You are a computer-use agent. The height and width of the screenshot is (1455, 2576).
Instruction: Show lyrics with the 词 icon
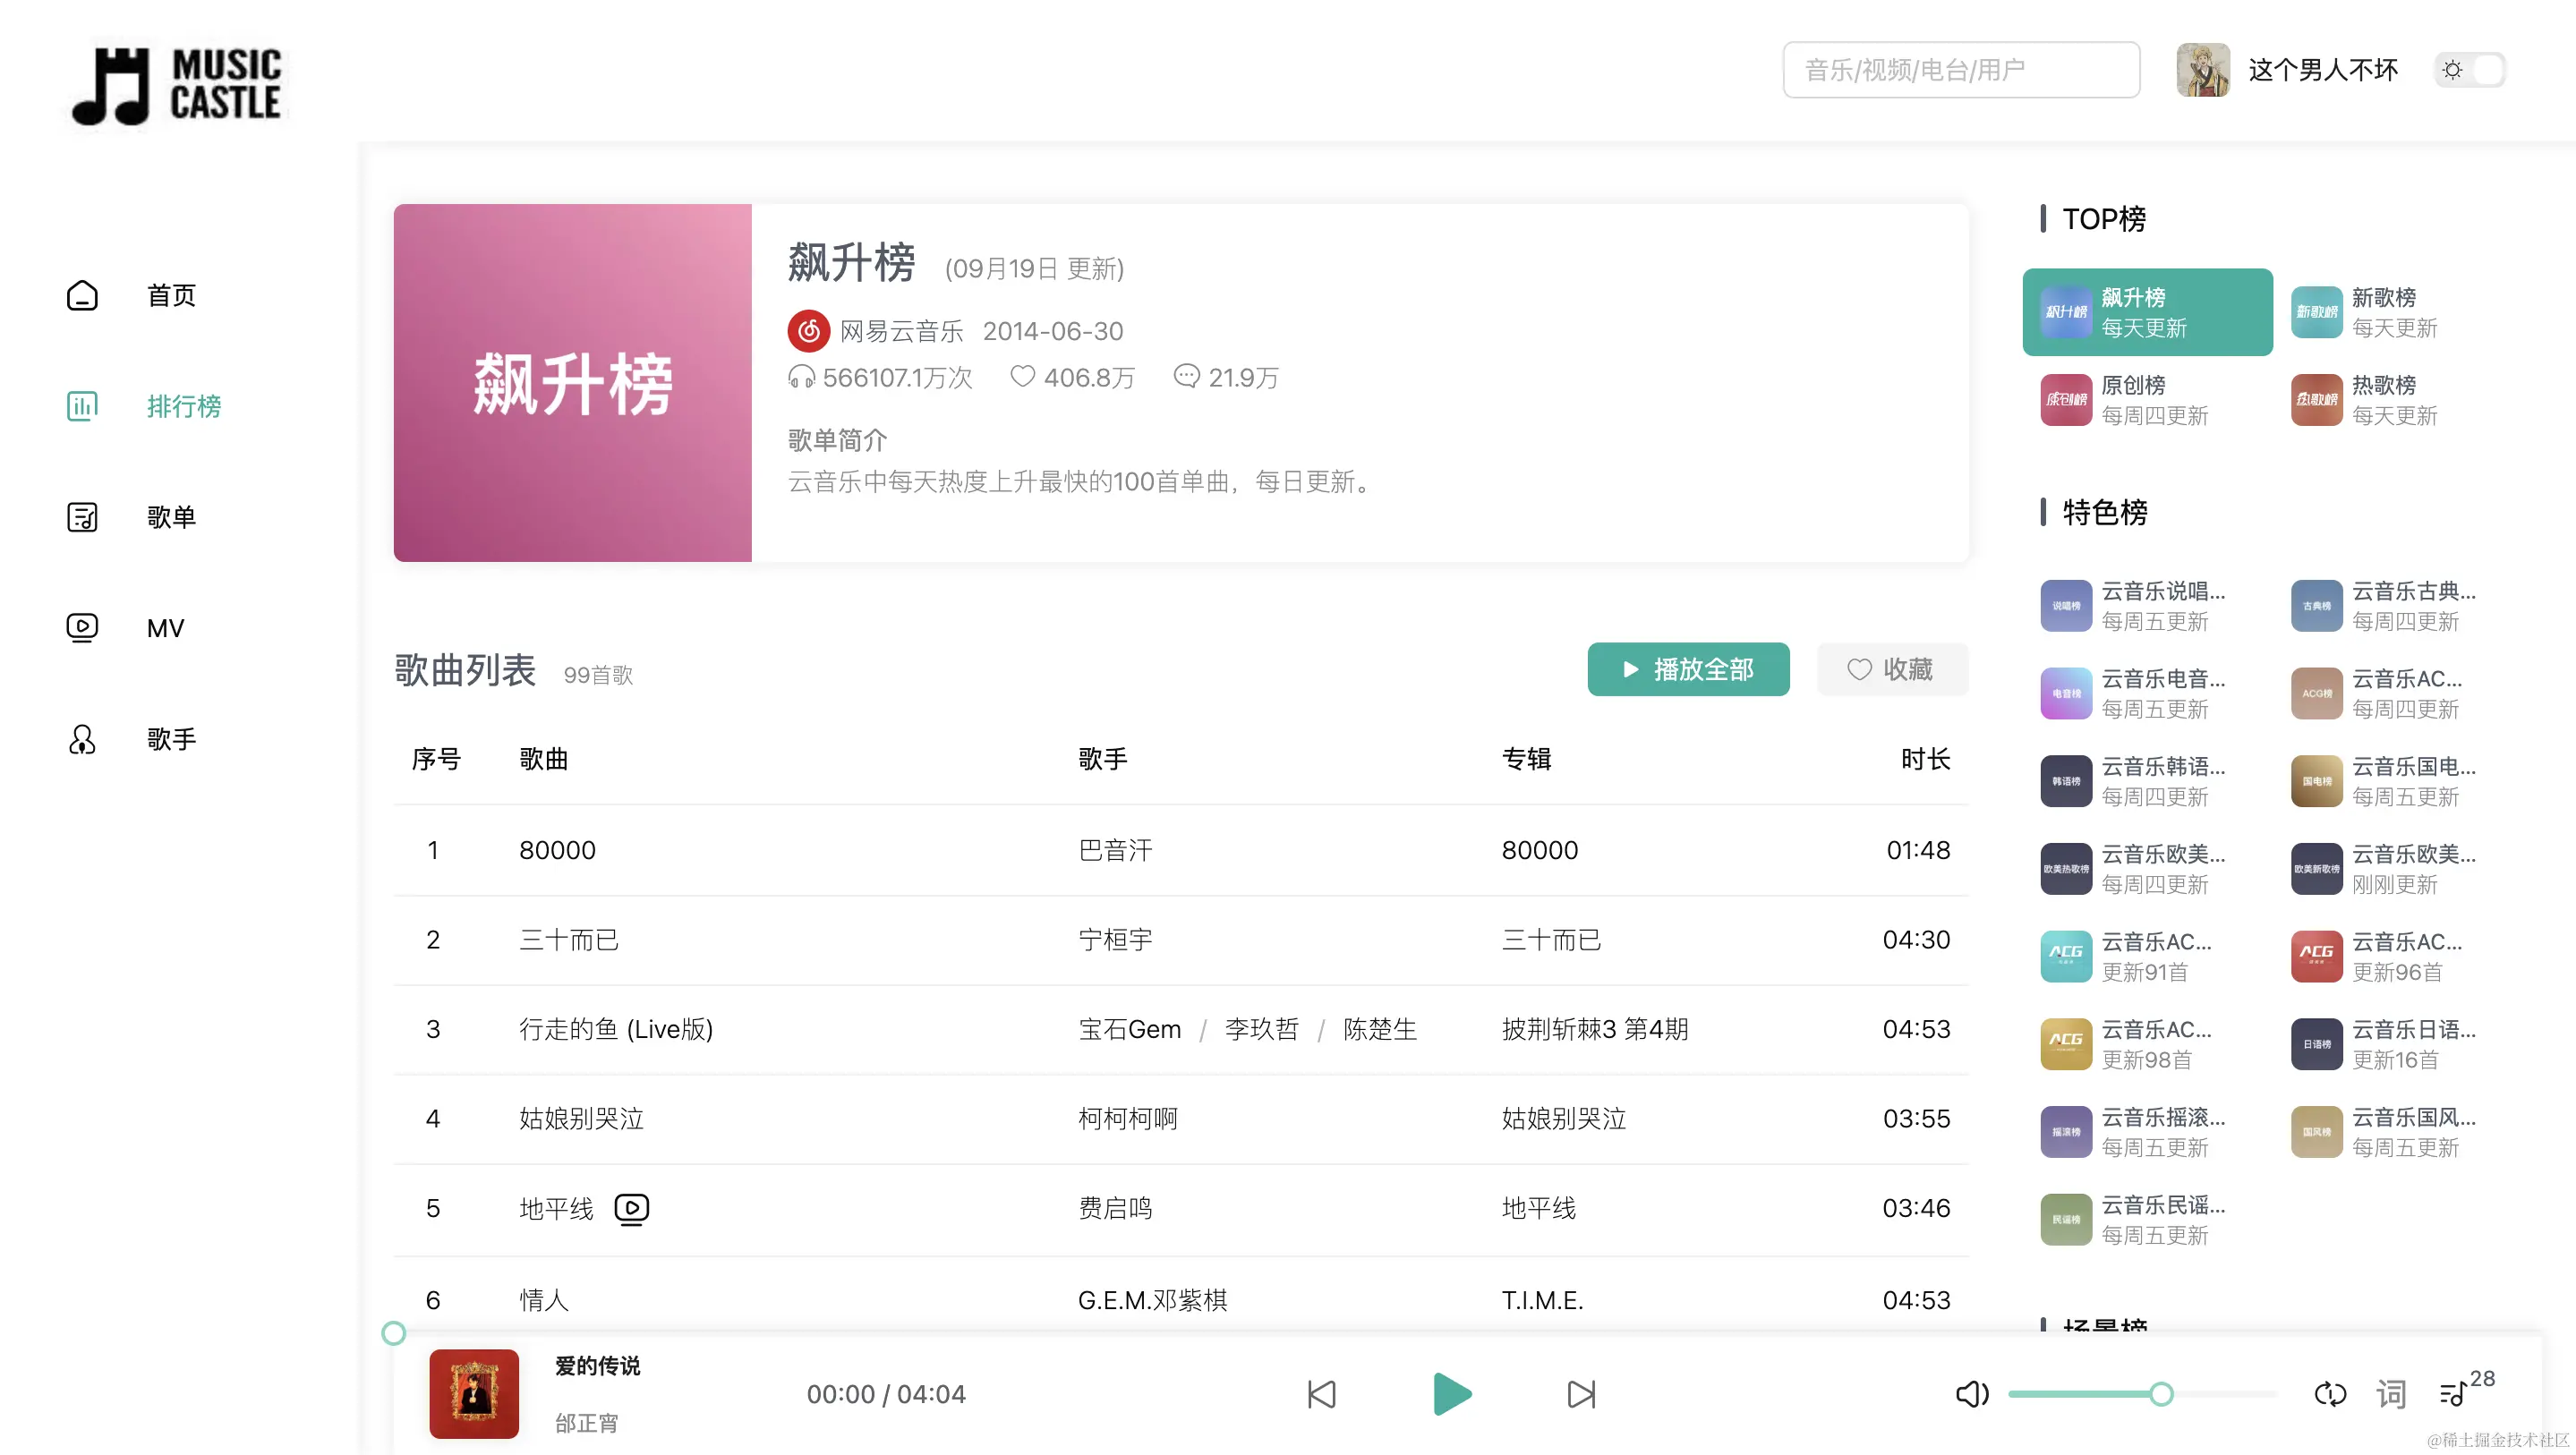pyautogui.click(x=2391, y=1394)
